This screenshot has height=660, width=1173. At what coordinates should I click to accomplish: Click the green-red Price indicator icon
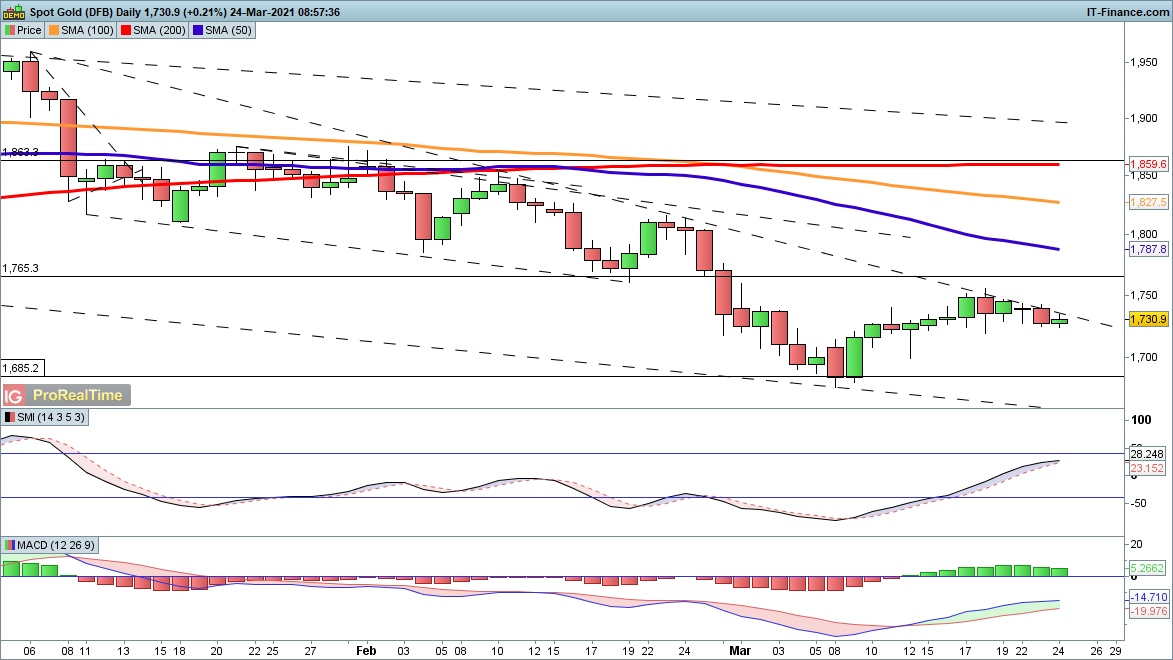click(10, 31)
